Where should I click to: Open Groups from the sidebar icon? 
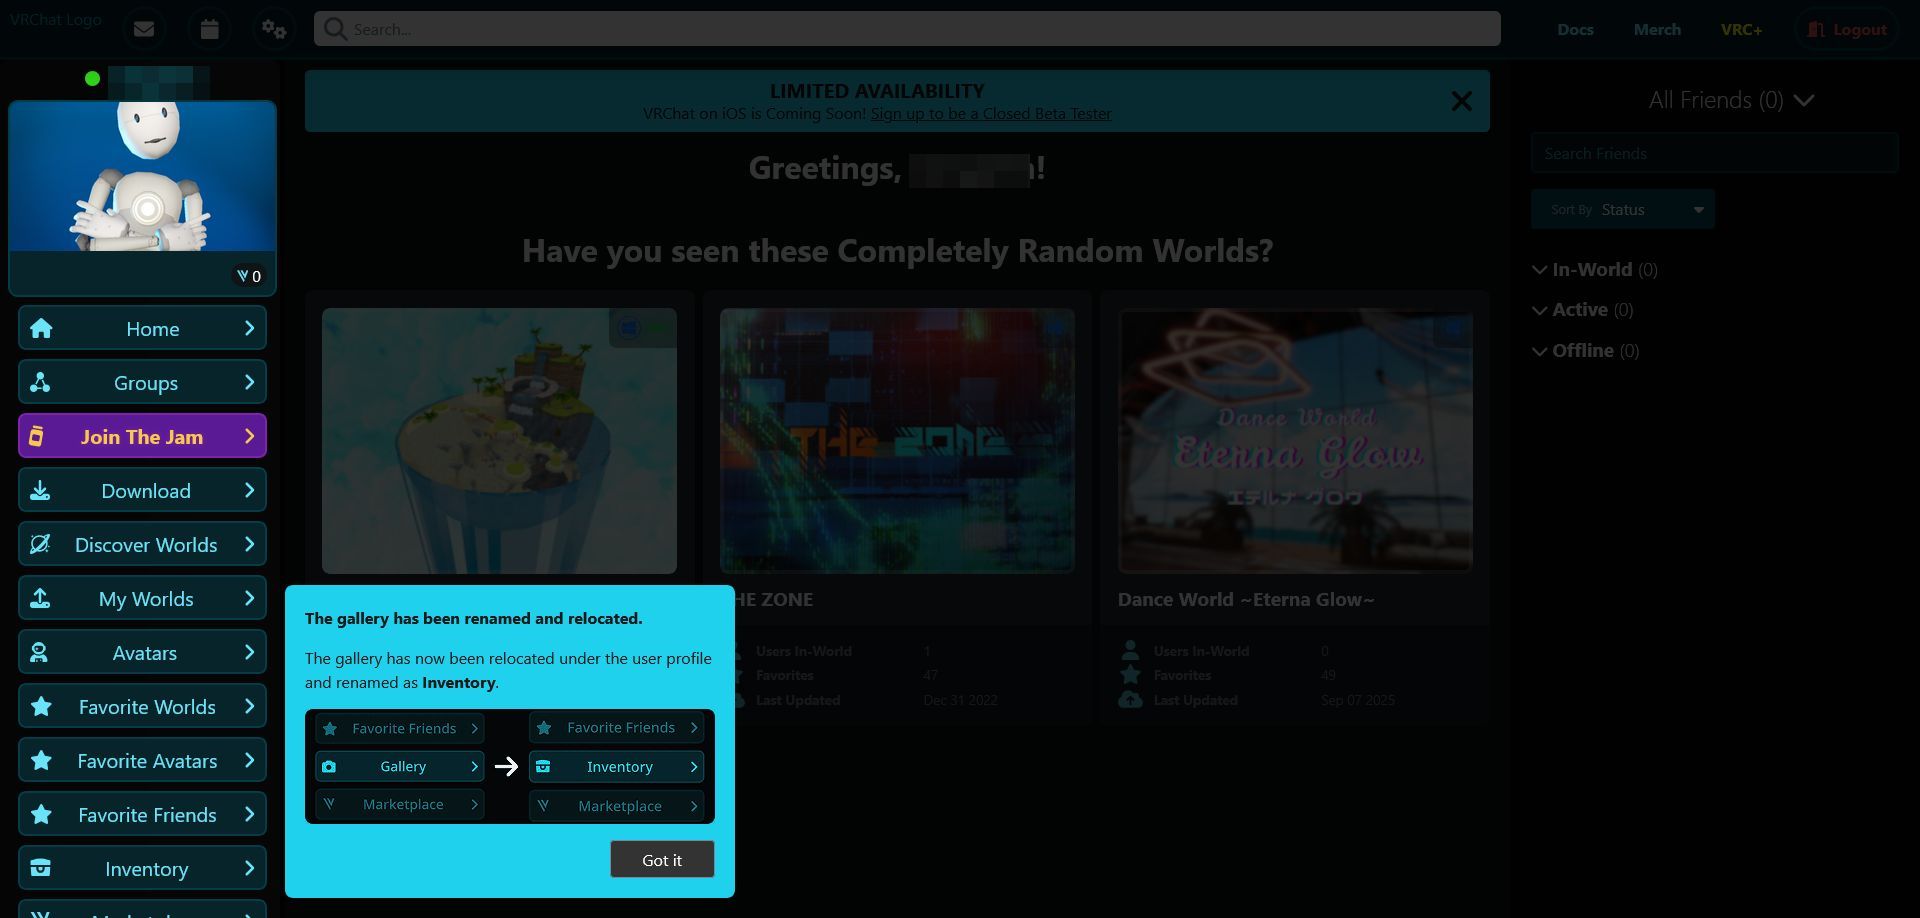pyautogui.click(x=40, y=381)
